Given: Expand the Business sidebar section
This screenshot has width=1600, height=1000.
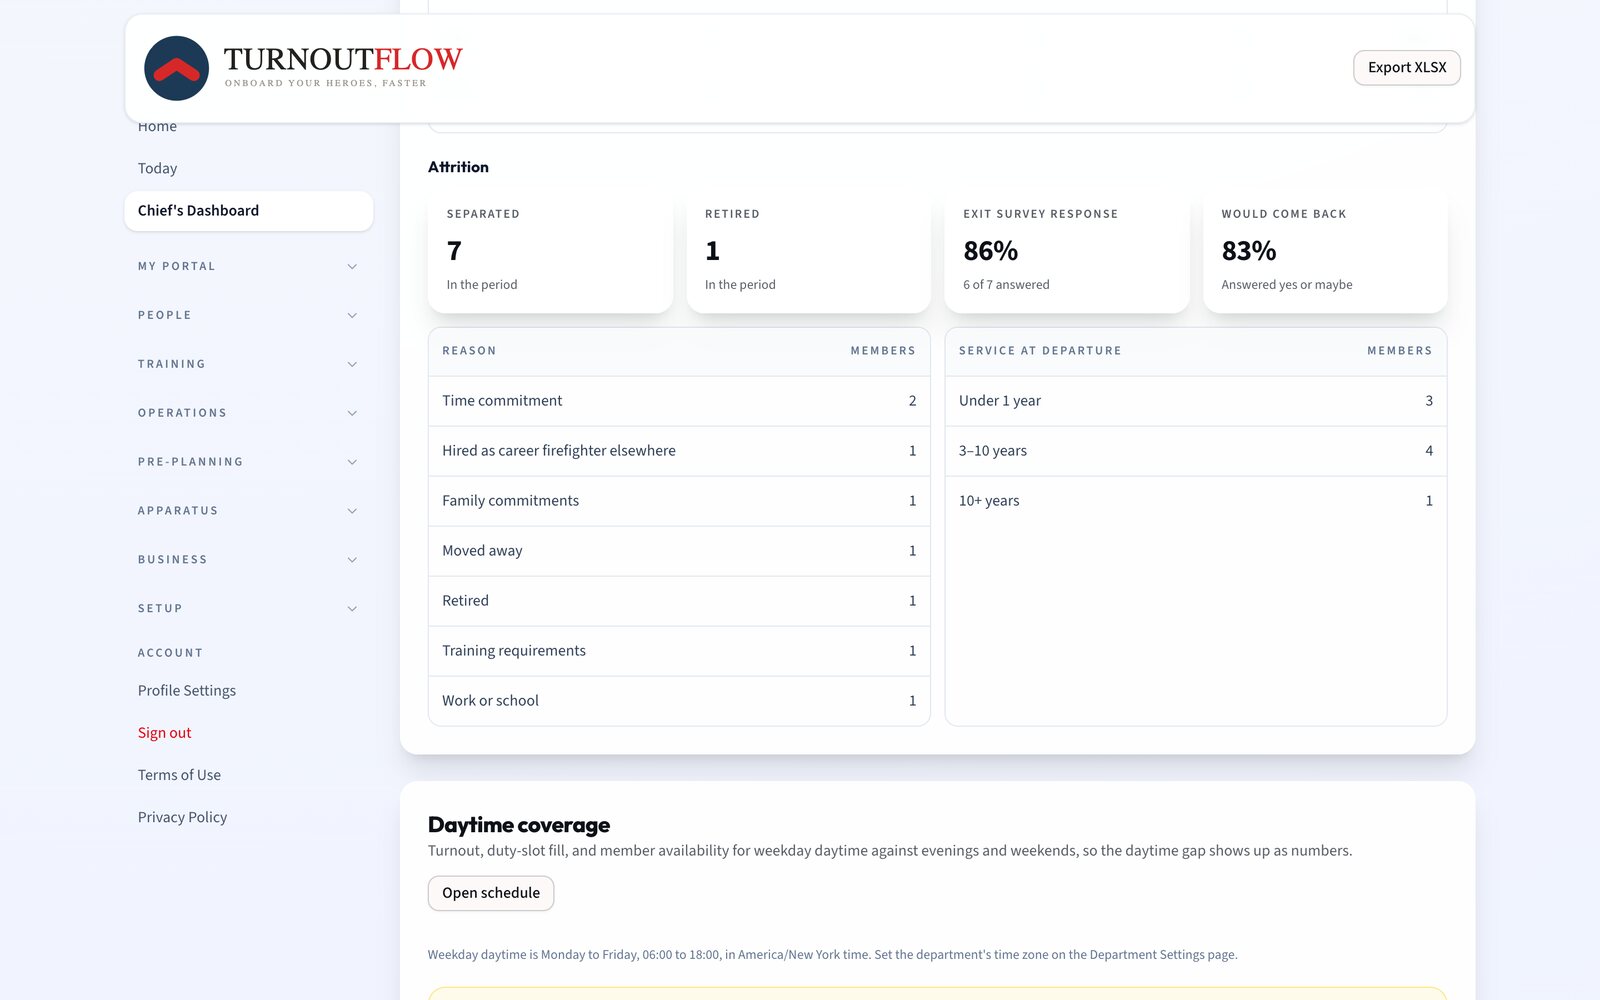Looking at the screenshot, I should click(x=248, y=560).
